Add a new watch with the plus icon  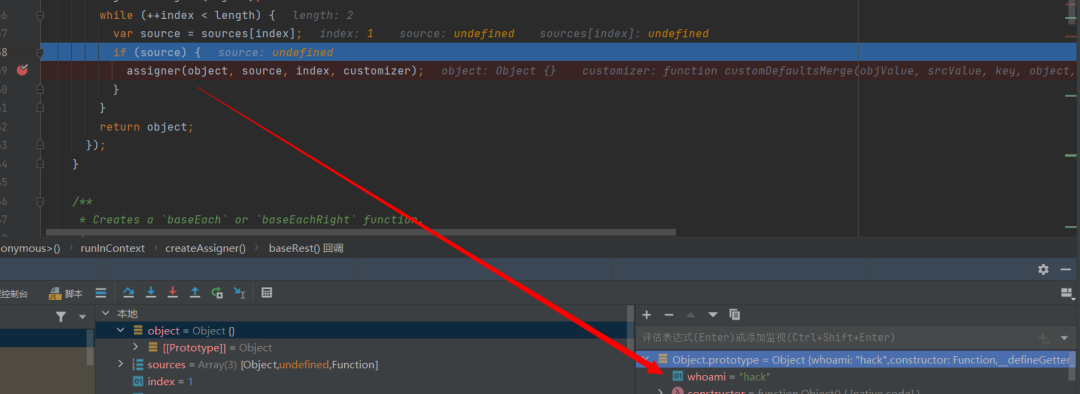coord(647,314)
